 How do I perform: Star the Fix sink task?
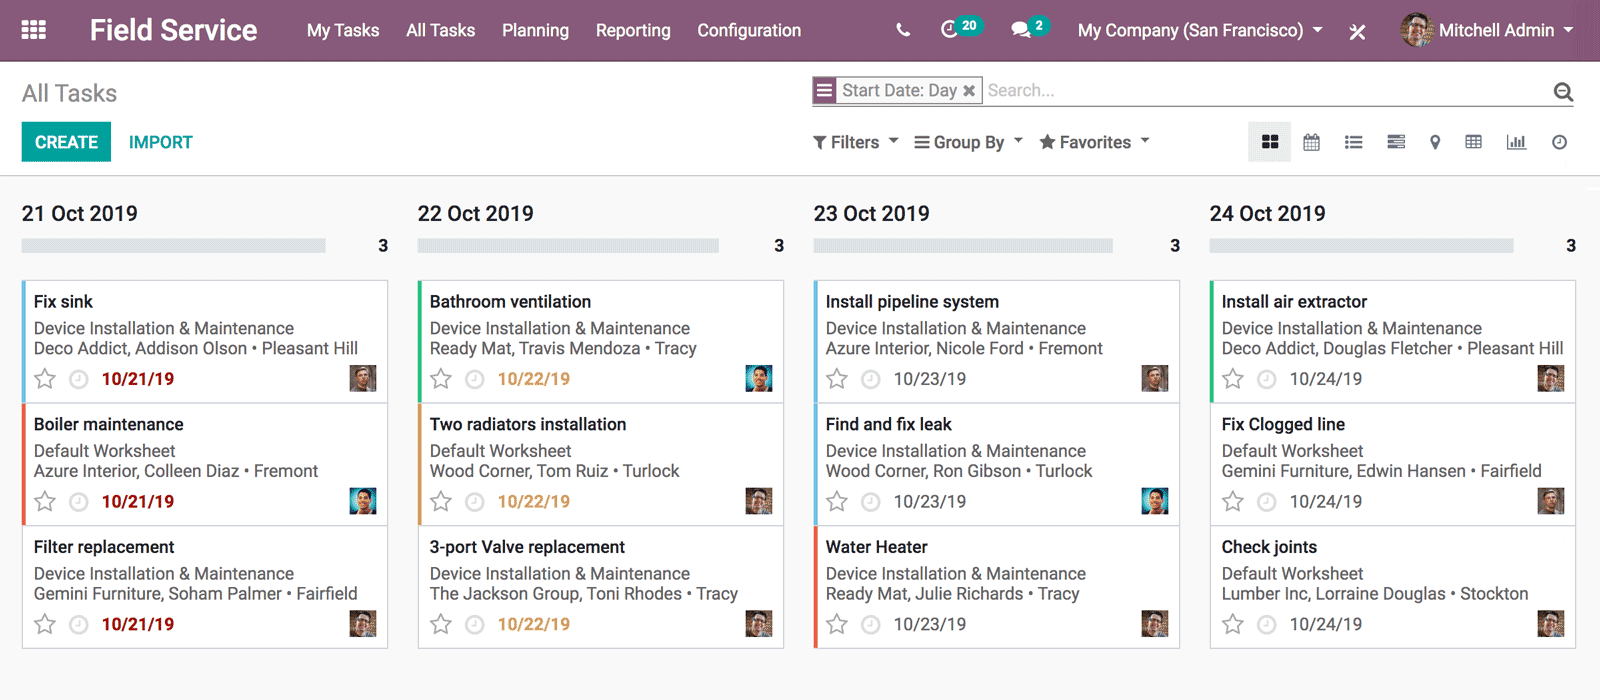(45, 379)
